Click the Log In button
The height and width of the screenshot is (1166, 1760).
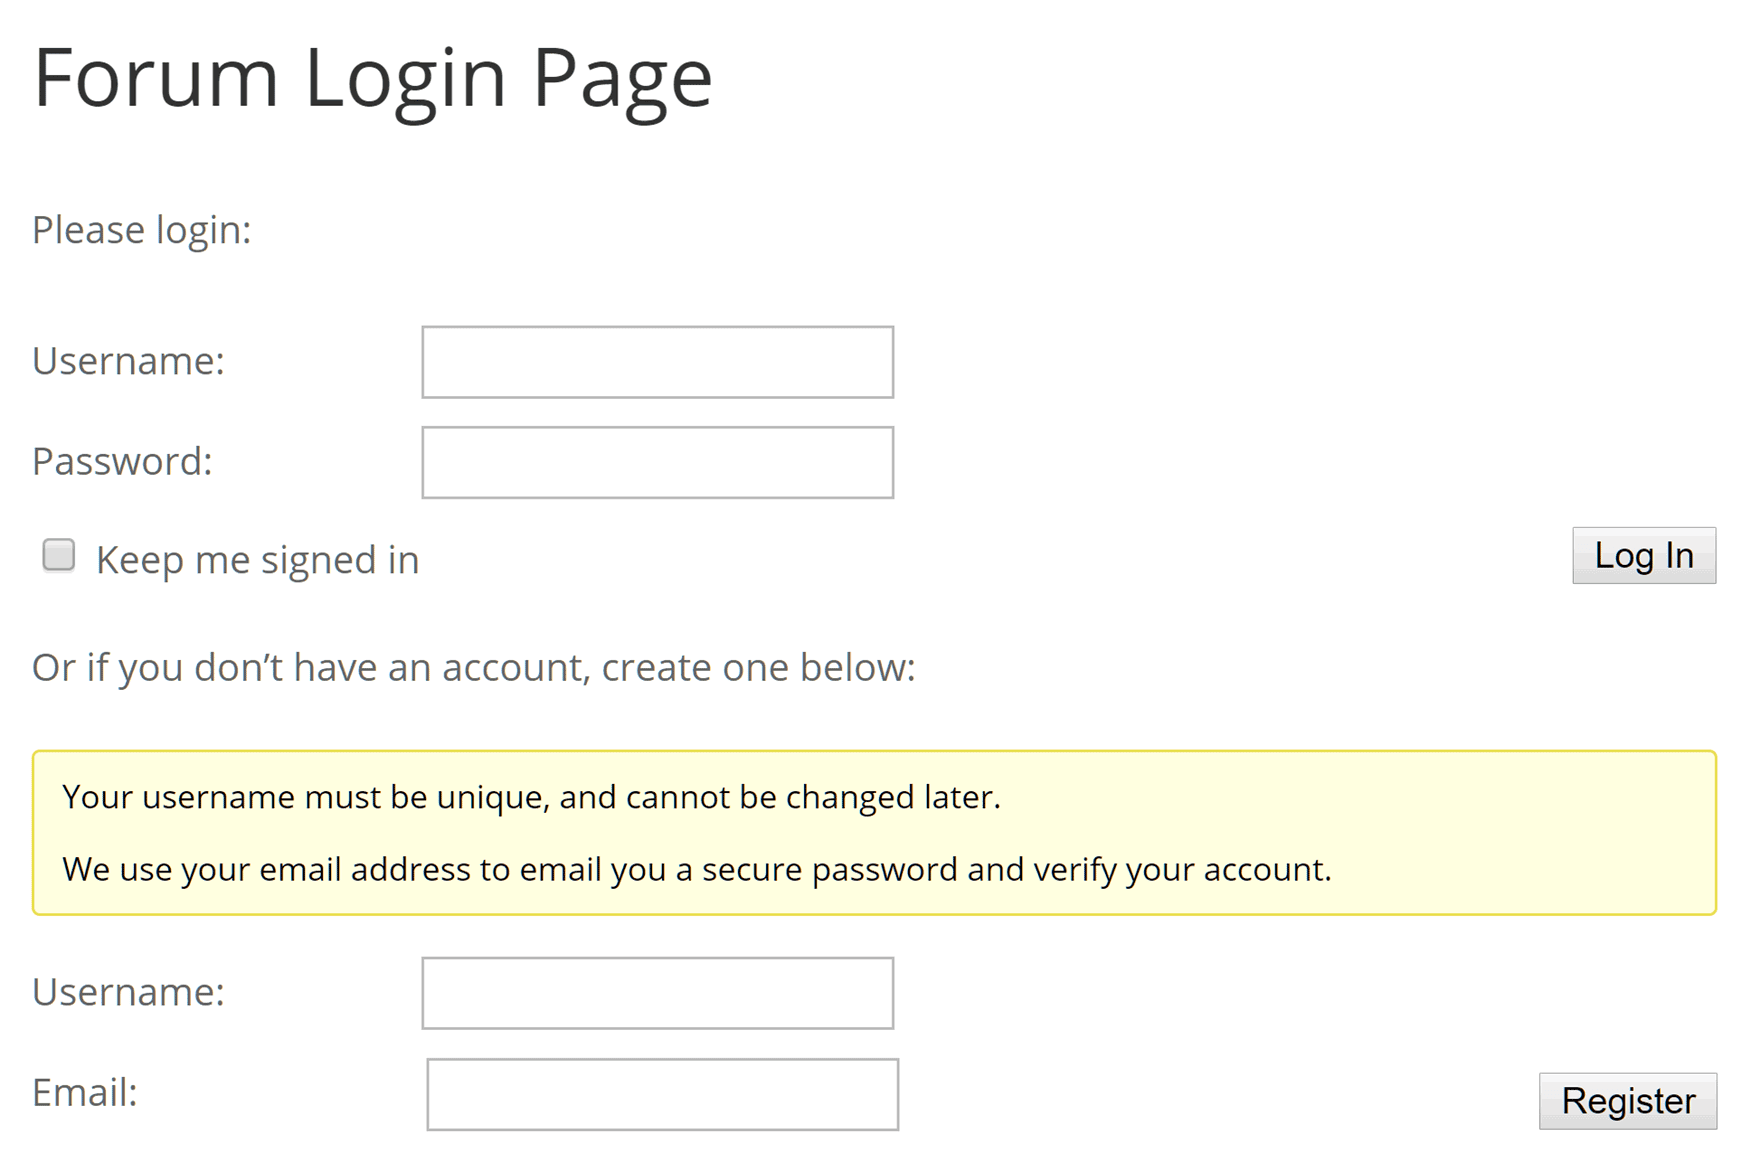1643,557
